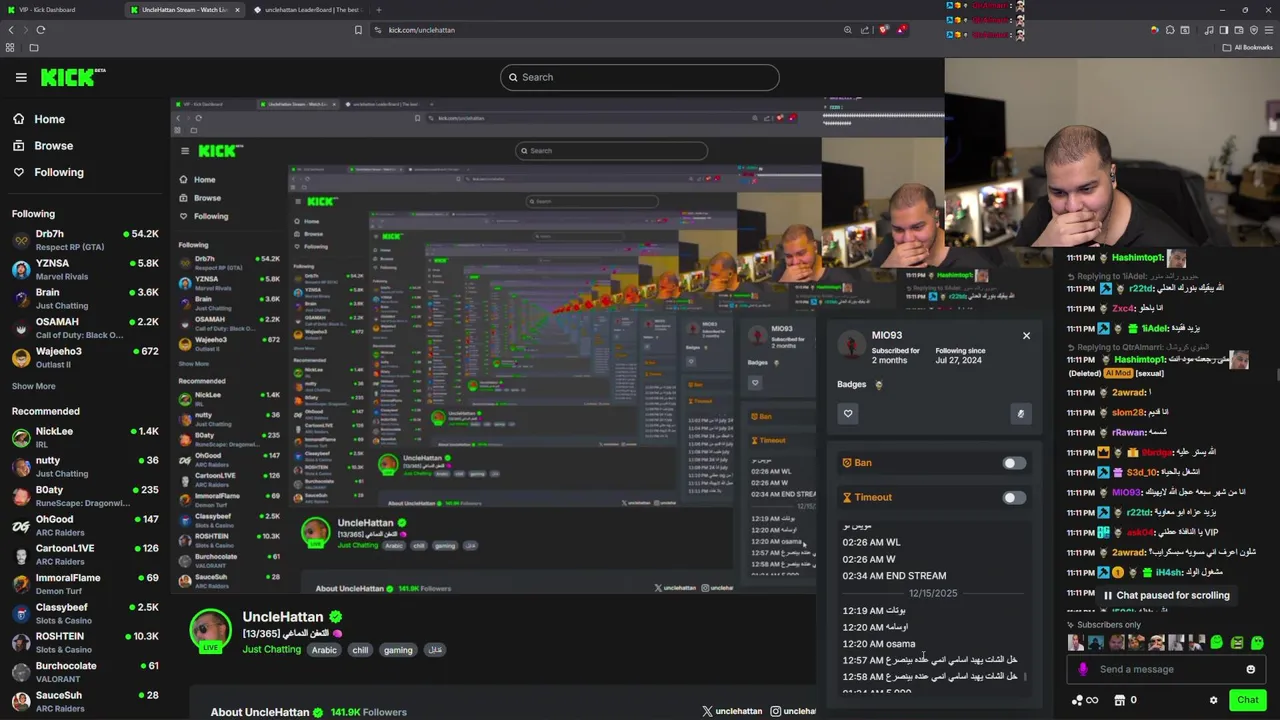Reload the kick.com page
The image size is (1280, 720).
coord(41,30)
